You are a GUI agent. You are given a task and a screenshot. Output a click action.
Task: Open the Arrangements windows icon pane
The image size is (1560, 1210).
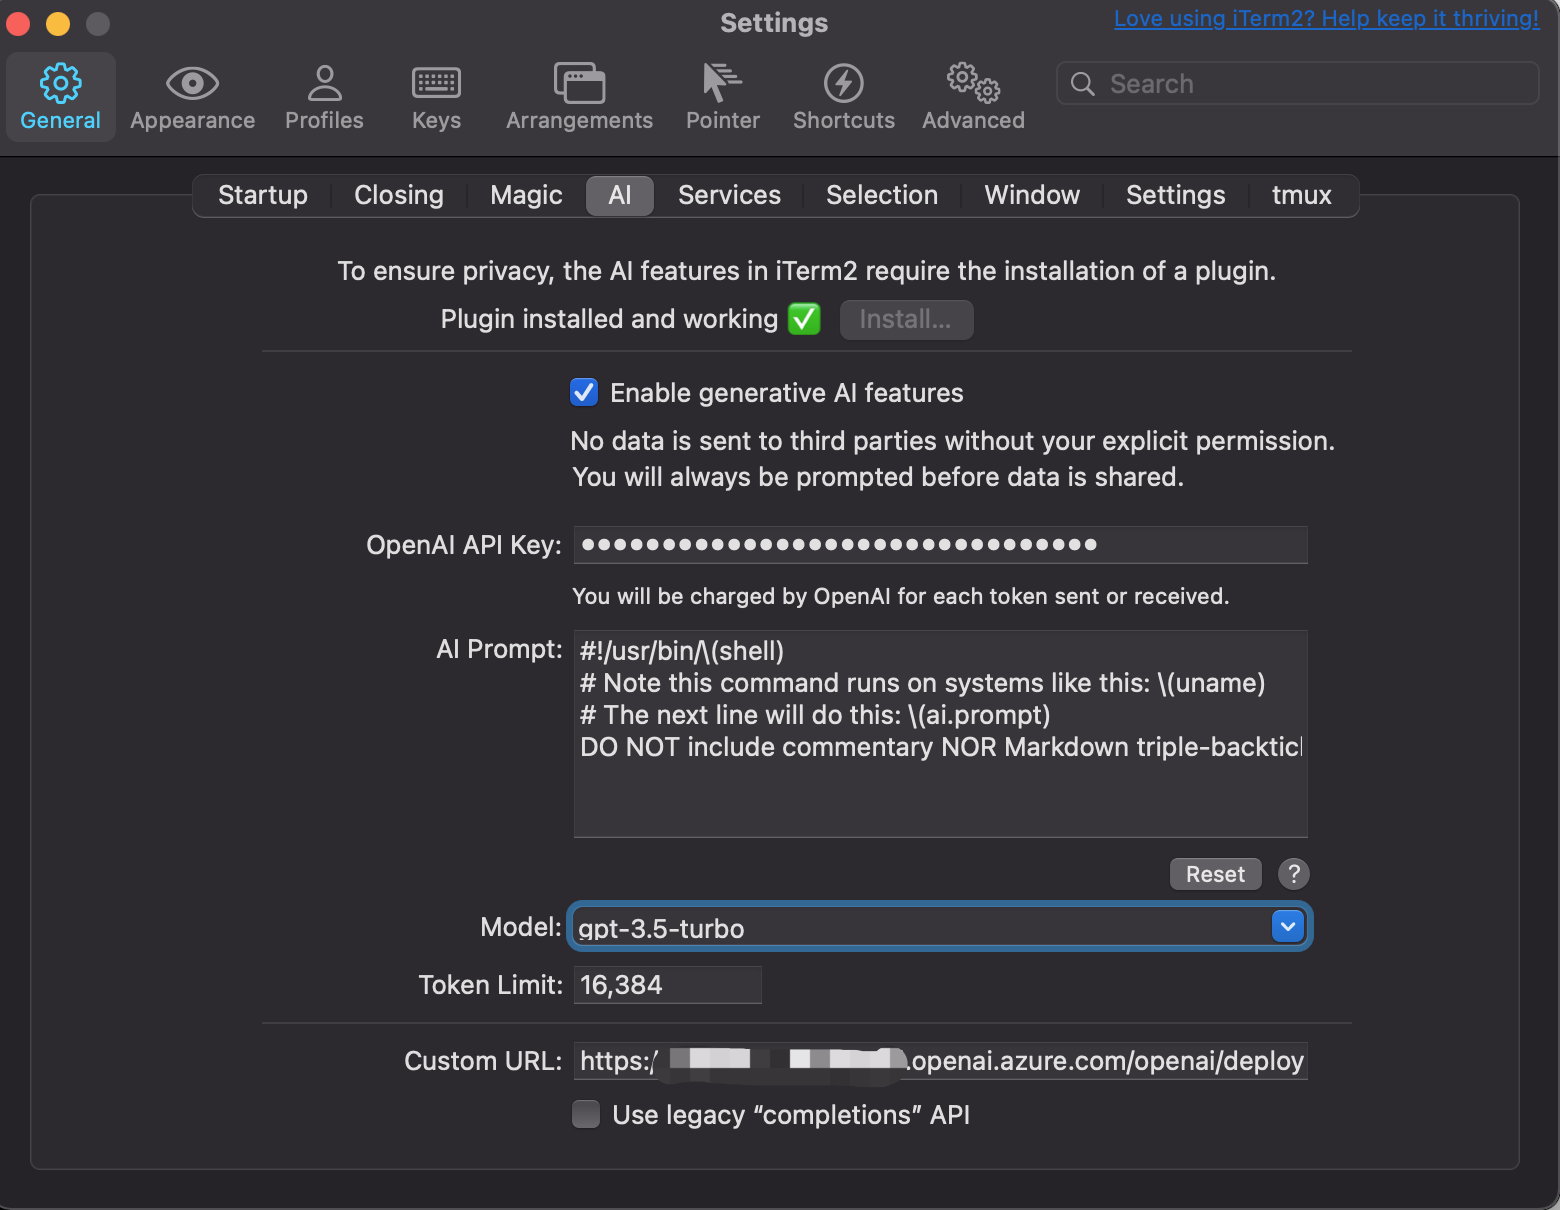click(x=579, y=97)
